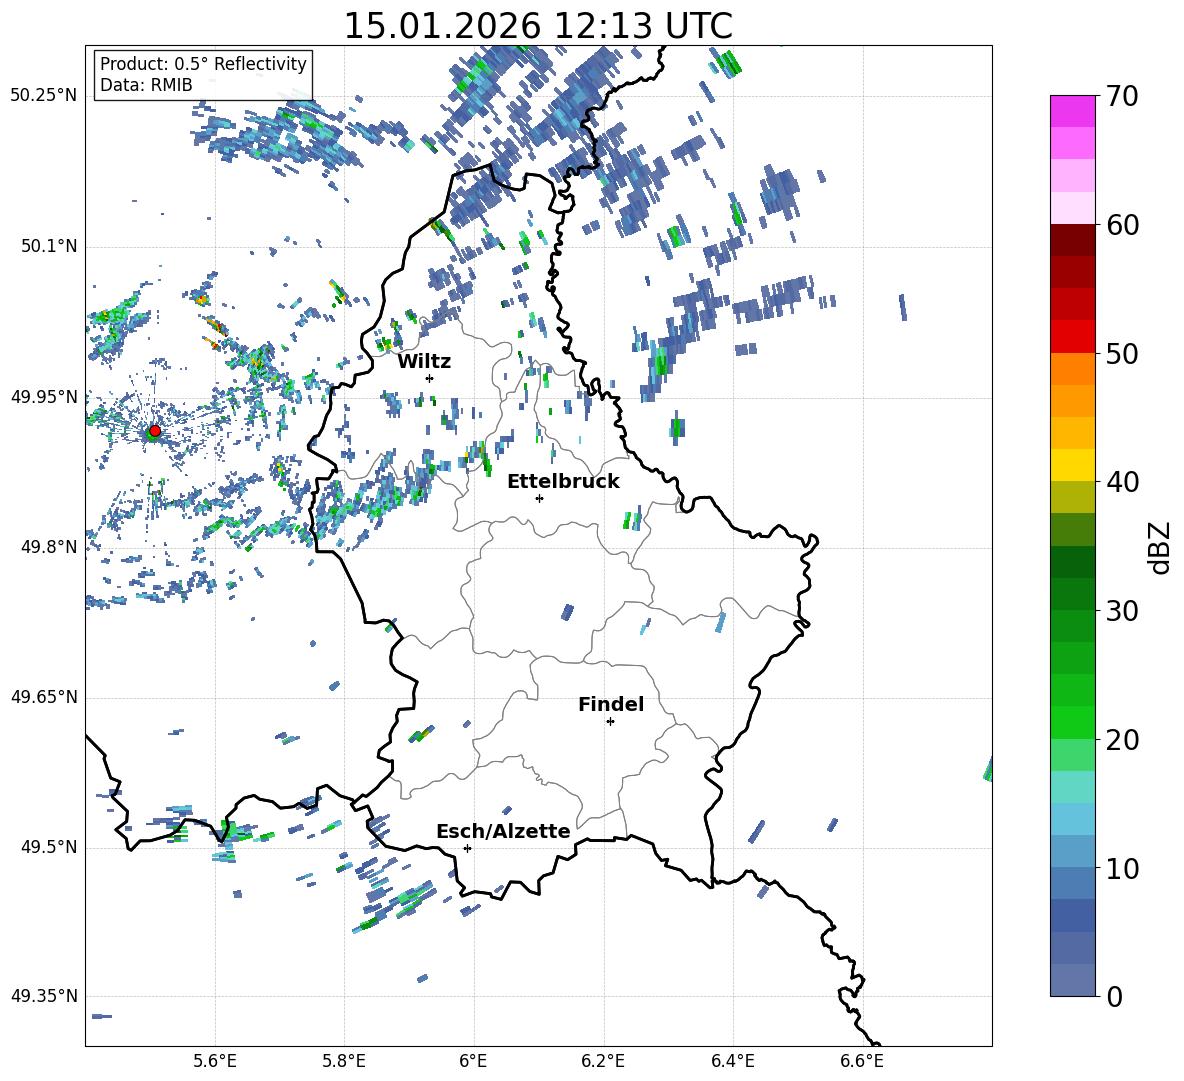Click the Esch/Alzette city label
Screen dimensions: 1184x1081
[x=503, y=831]
